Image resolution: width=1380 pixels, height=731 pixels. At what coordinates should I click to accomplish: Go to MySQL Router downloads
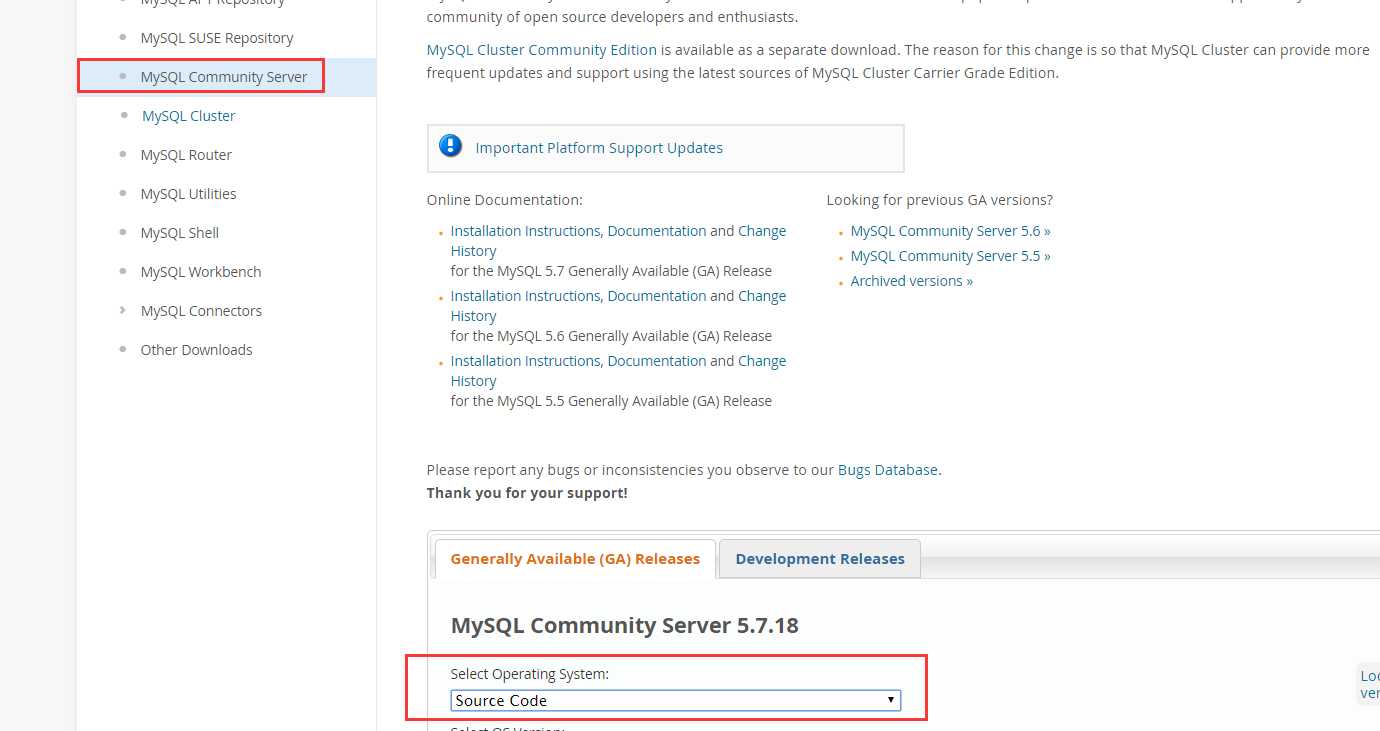click(186, 155)
